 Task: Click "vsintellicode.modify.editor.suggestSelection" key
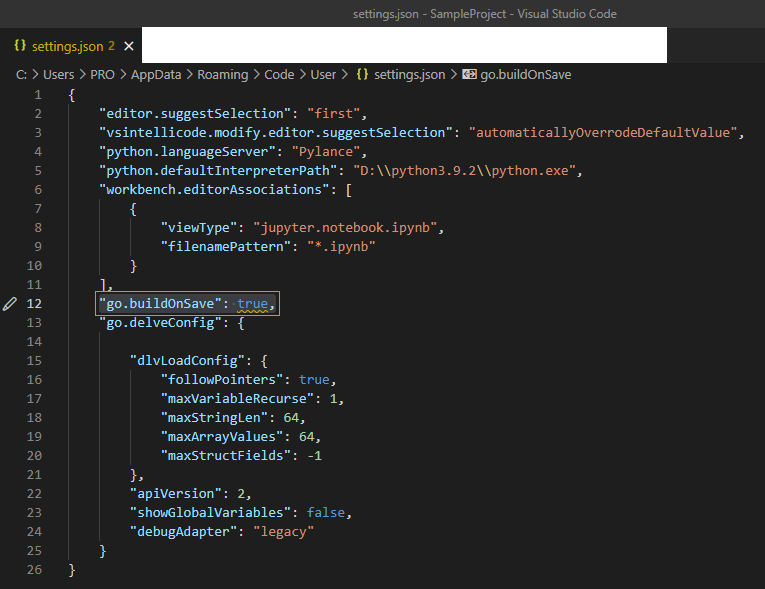point(276,132)
